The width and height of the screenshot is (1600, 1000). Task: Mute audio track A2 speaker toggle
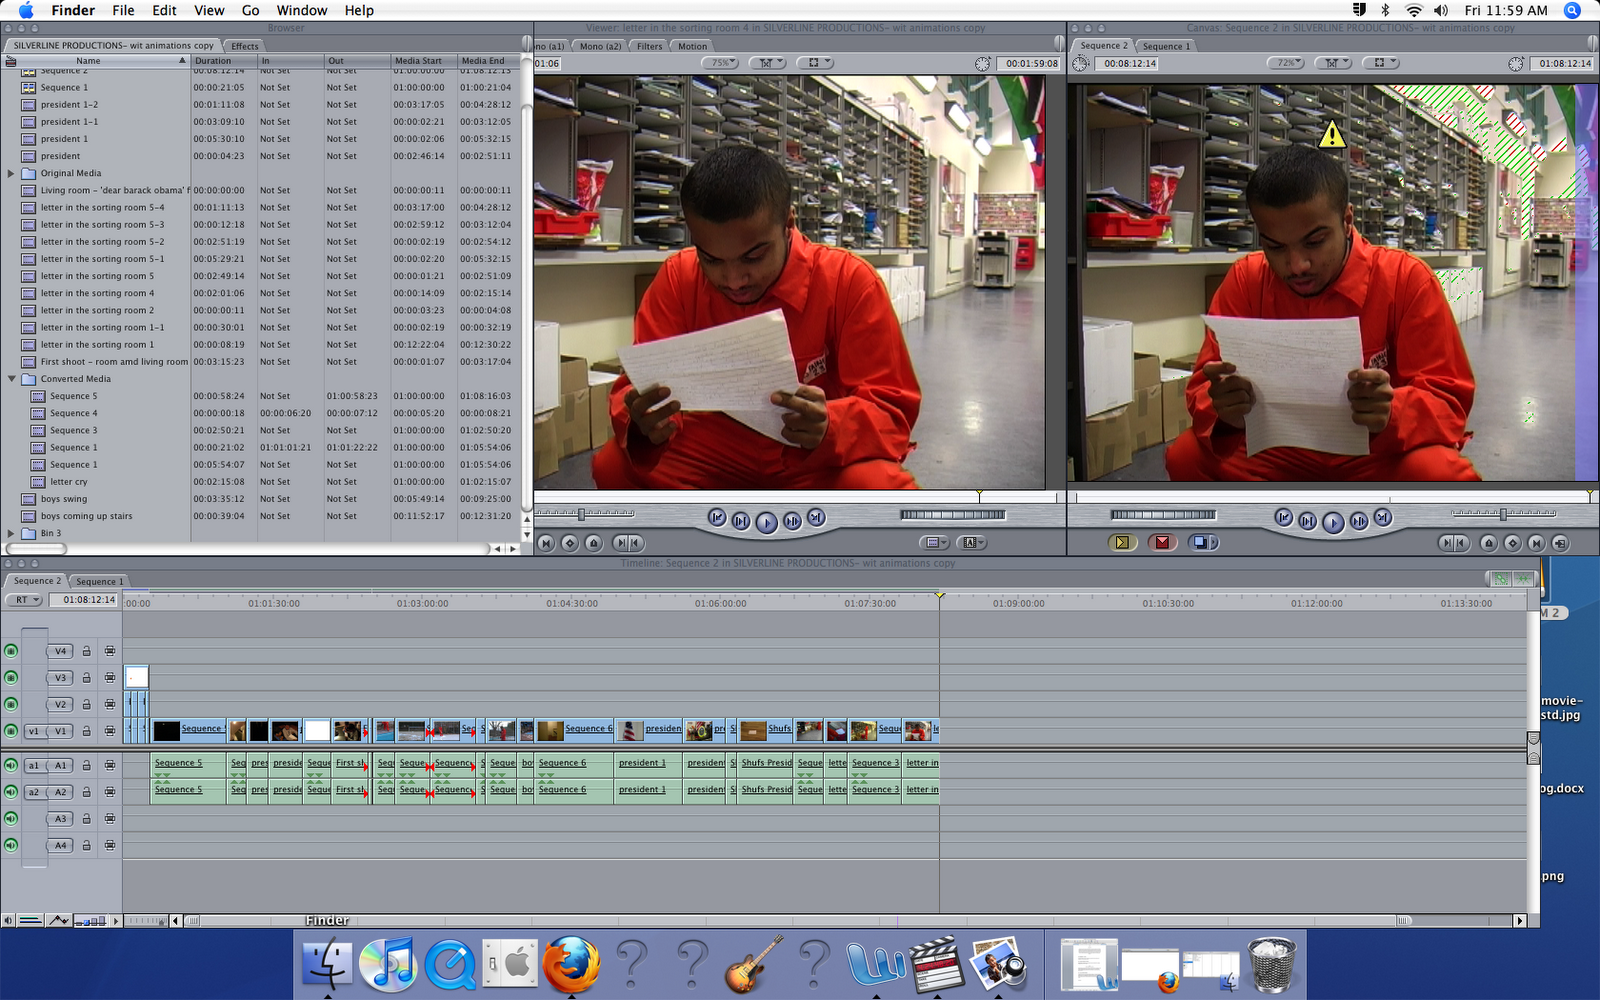click(11, 792)
